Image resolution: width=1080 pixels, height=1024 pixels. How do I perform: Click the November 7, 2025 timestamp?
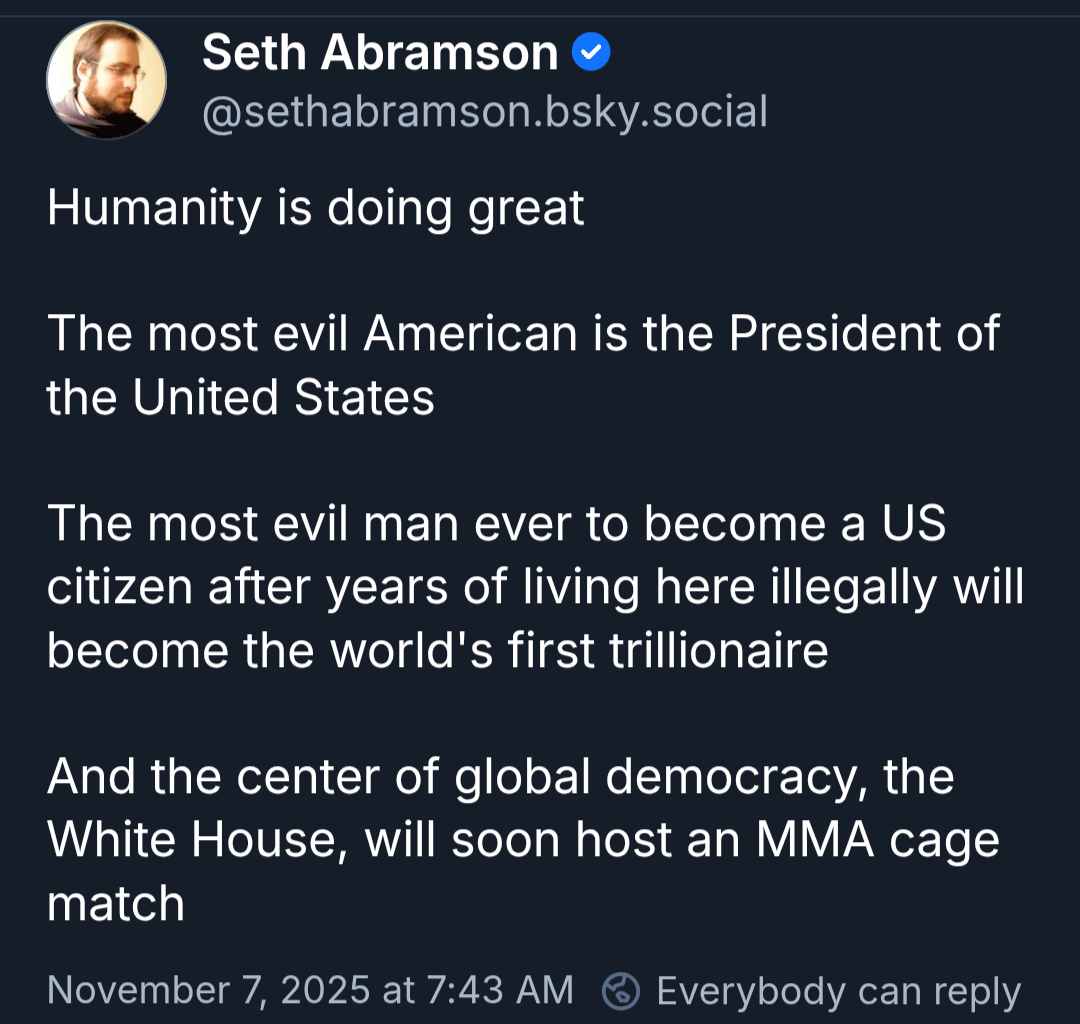[310, 990]
